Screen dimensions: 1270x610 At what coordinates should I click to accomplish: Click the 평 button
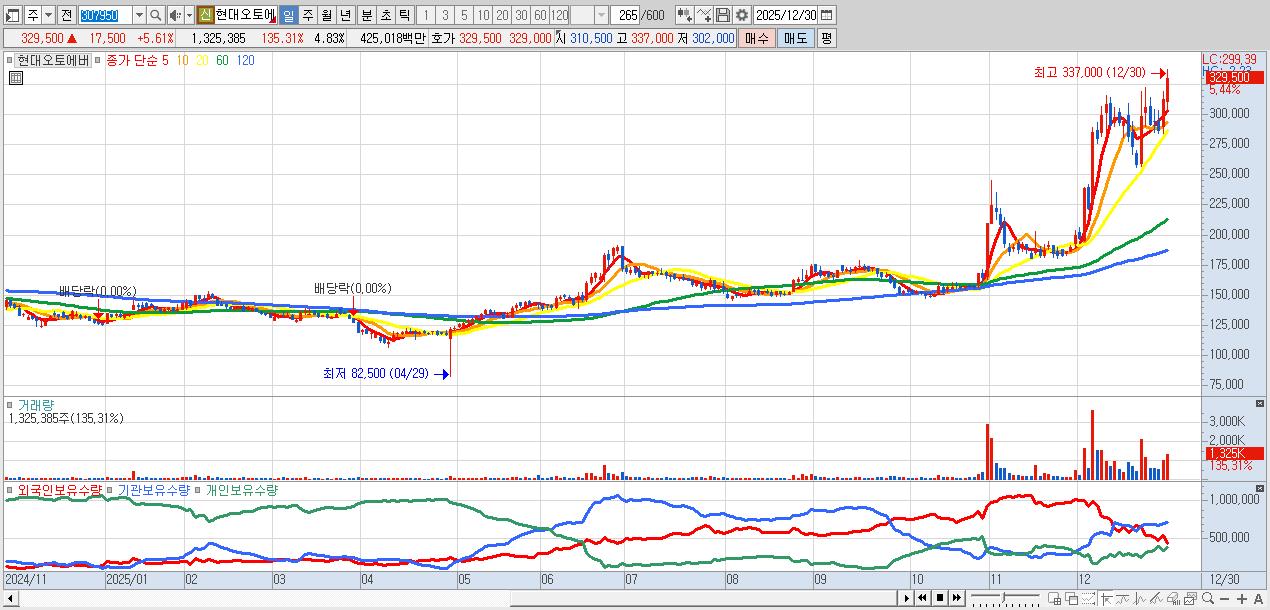[x=826, y=38]
